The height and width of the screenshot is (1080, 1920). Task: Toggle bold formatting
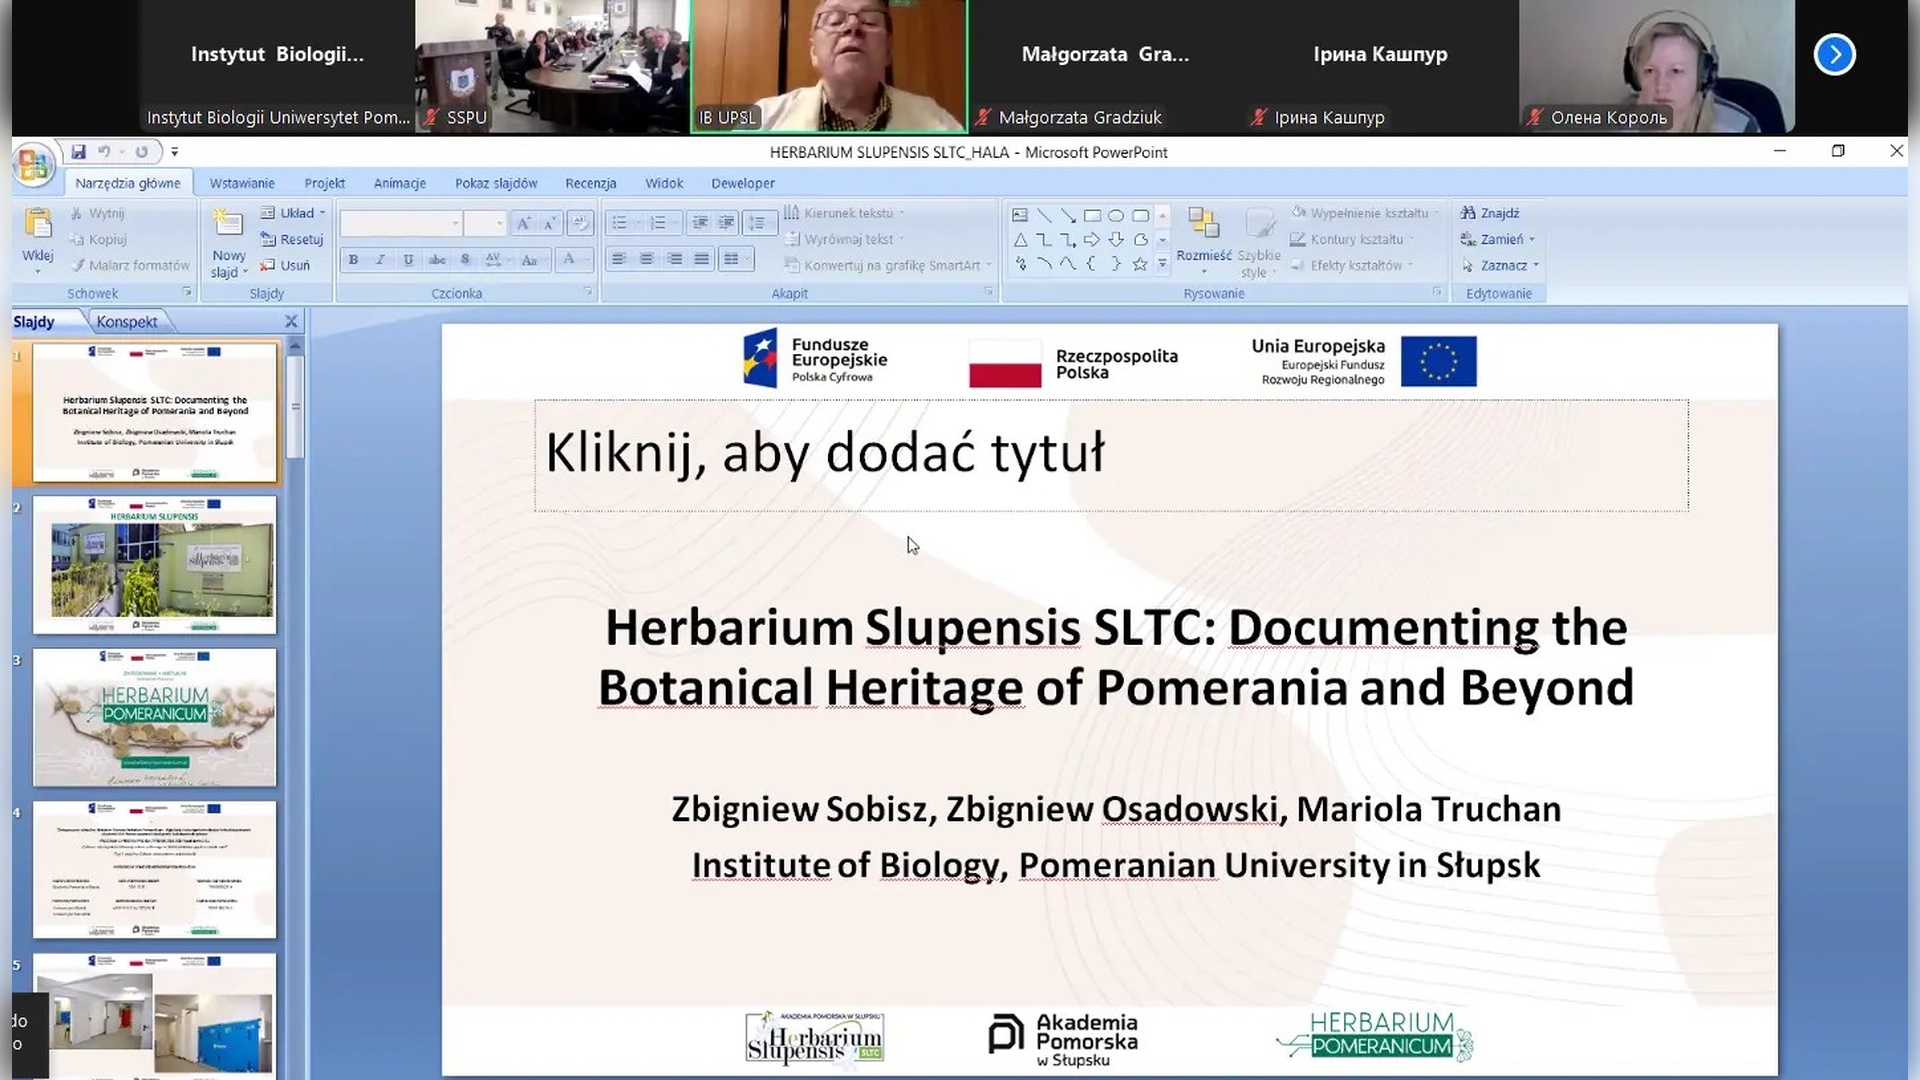tap(353, 260)
